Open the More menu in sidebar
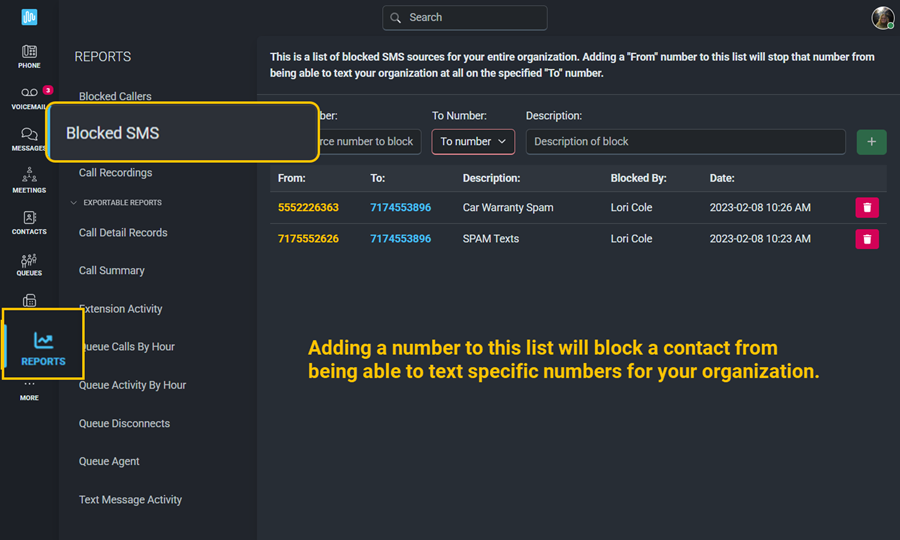Image resolution: width=900 pixels, height=540 pixels. [x=29, y=389]
